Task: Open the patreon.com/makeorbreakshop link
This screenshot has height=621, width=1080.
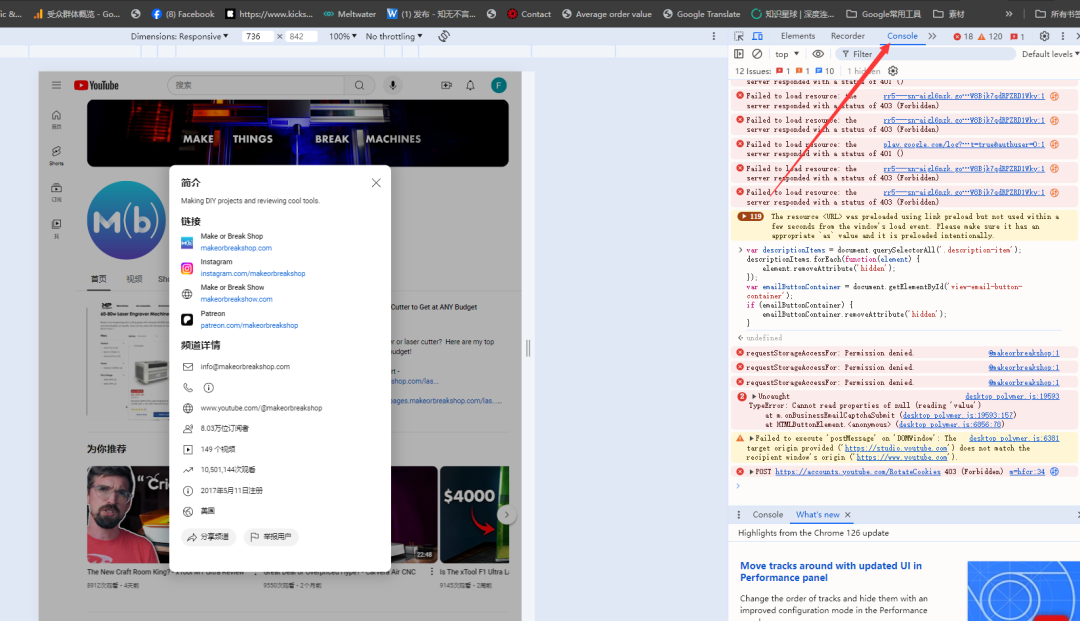Action: point(249,325)
